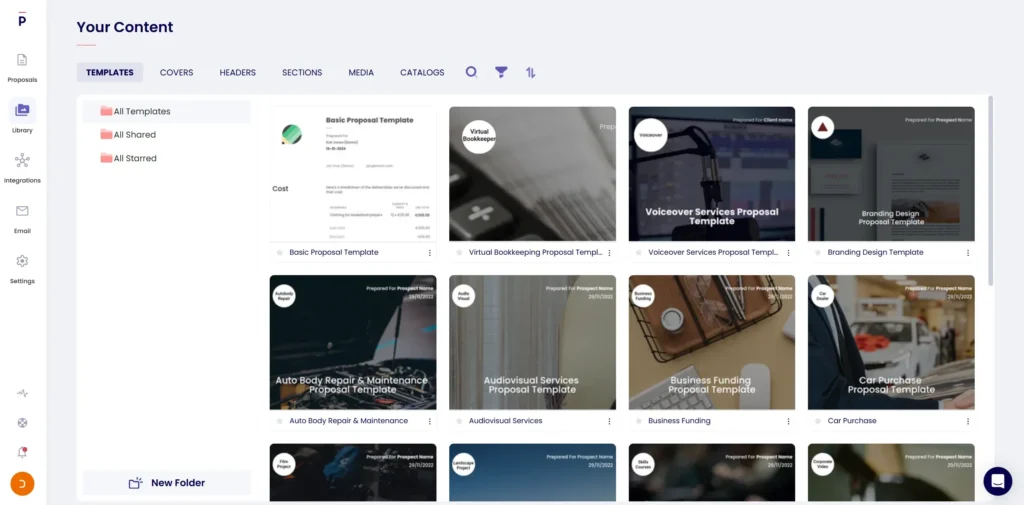Open Integrations from the sidebar
1024x505 pixels.
(x=22, y=166)
